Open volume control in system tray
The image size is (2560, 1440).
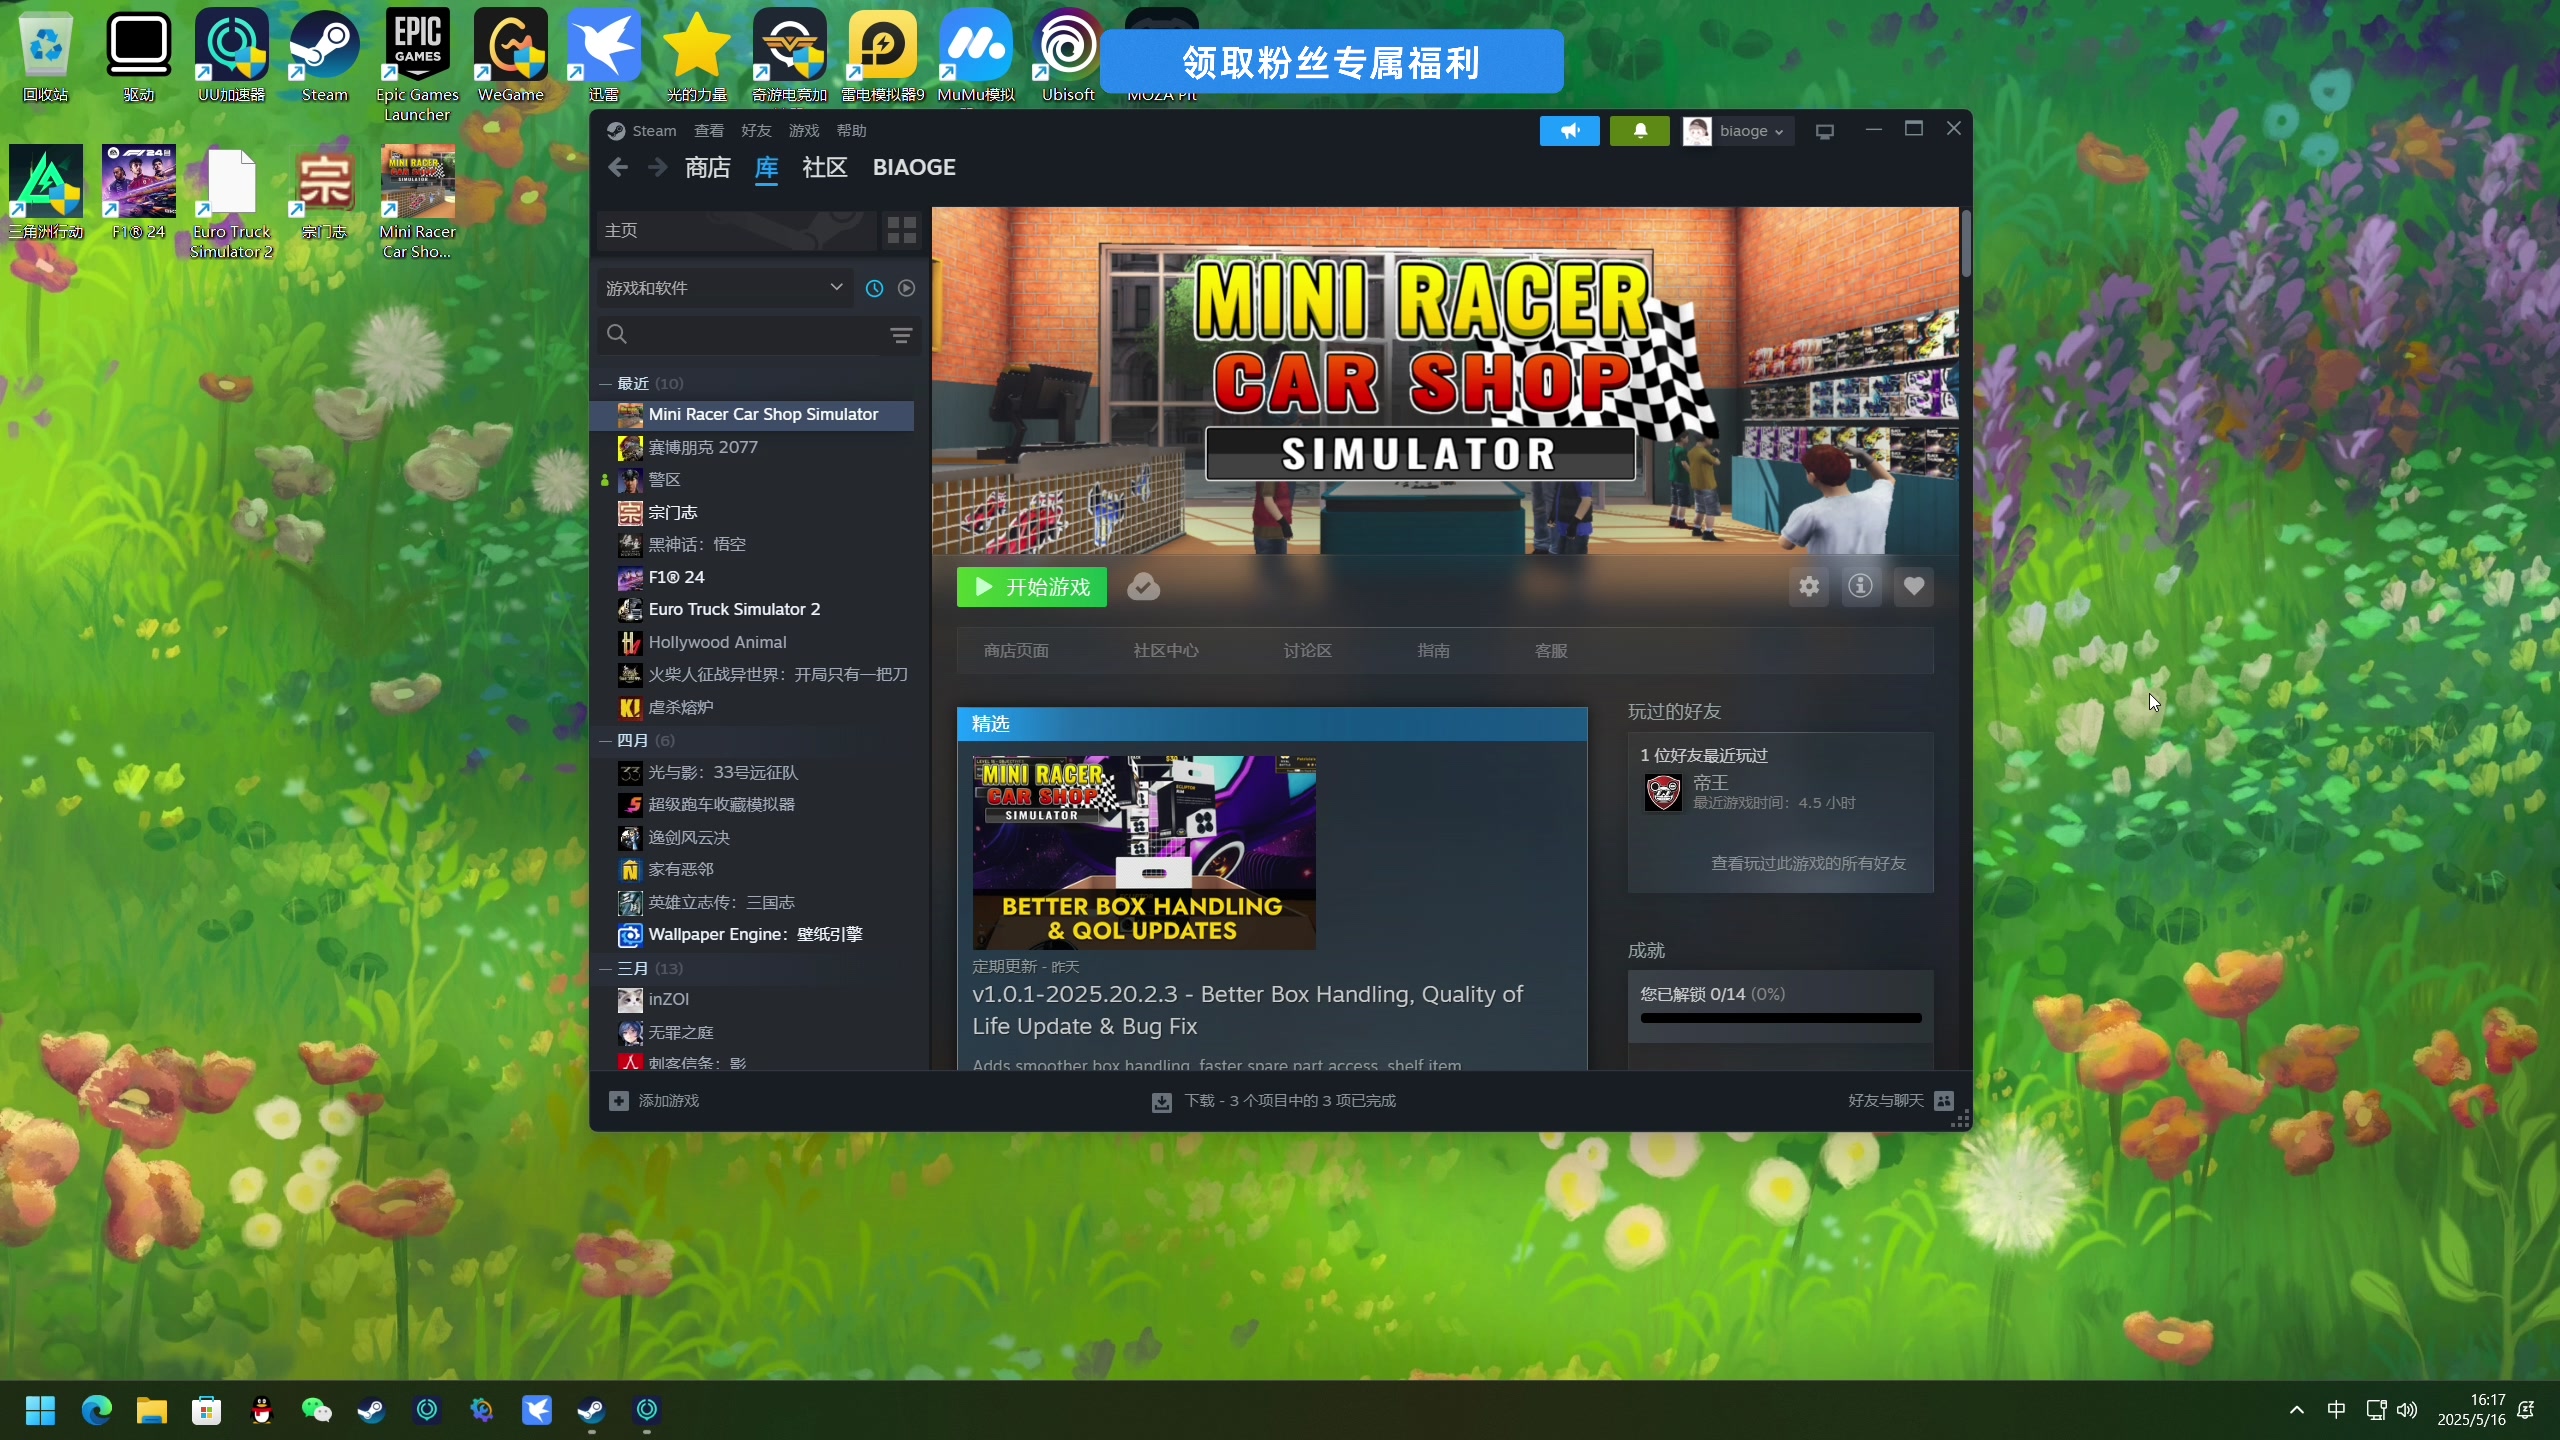tap(2408, 1410)
